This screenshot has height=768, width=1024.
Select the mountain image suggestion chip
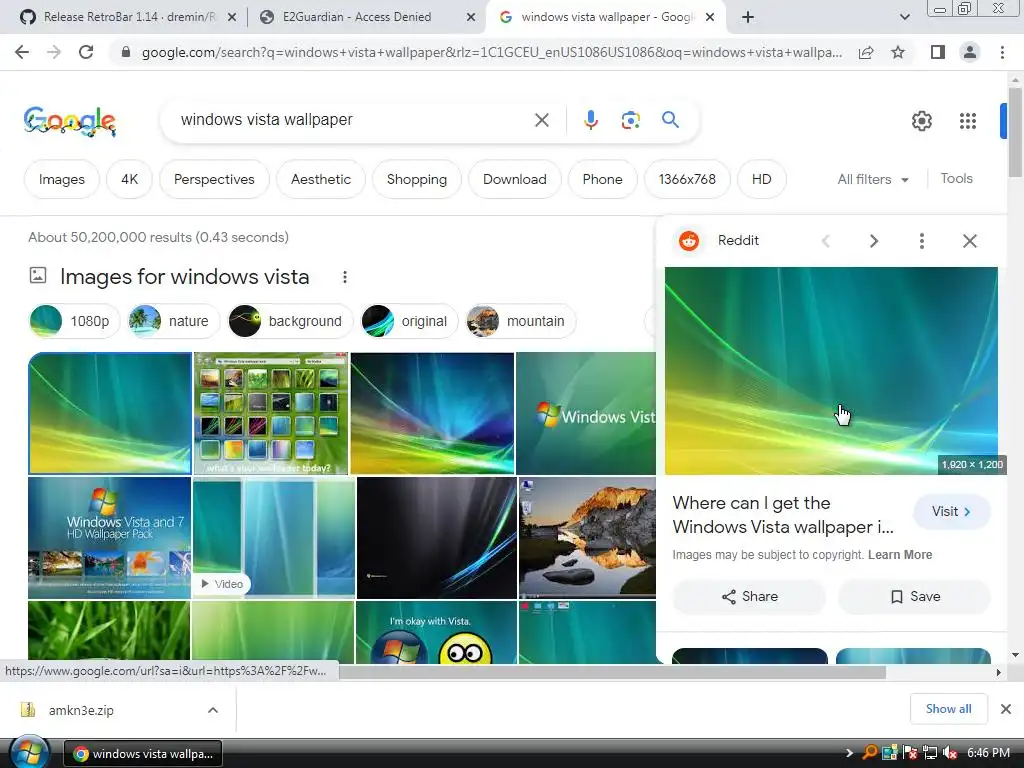tap(520, 321)
